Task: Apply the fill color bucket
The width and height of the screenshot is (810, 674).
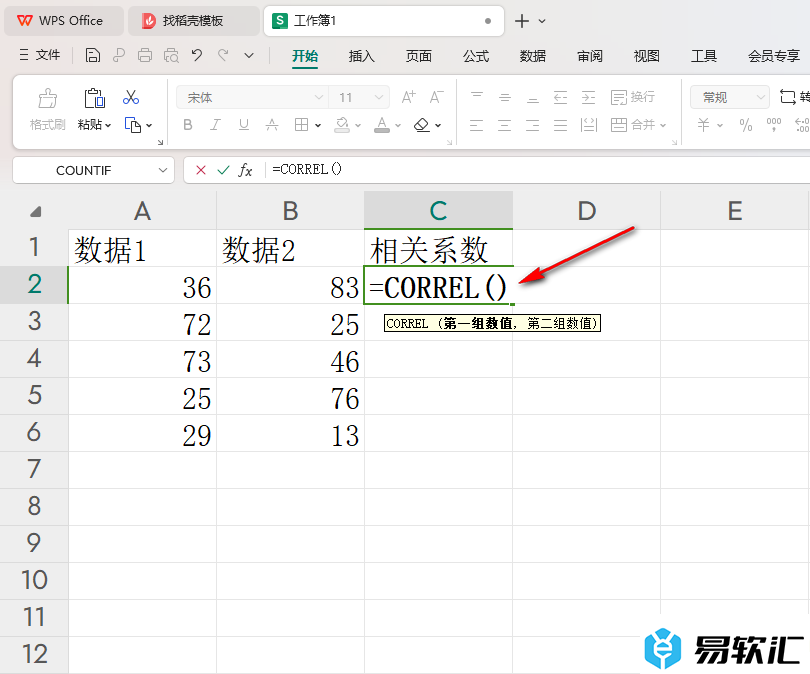Action: (x=342, y=125)
